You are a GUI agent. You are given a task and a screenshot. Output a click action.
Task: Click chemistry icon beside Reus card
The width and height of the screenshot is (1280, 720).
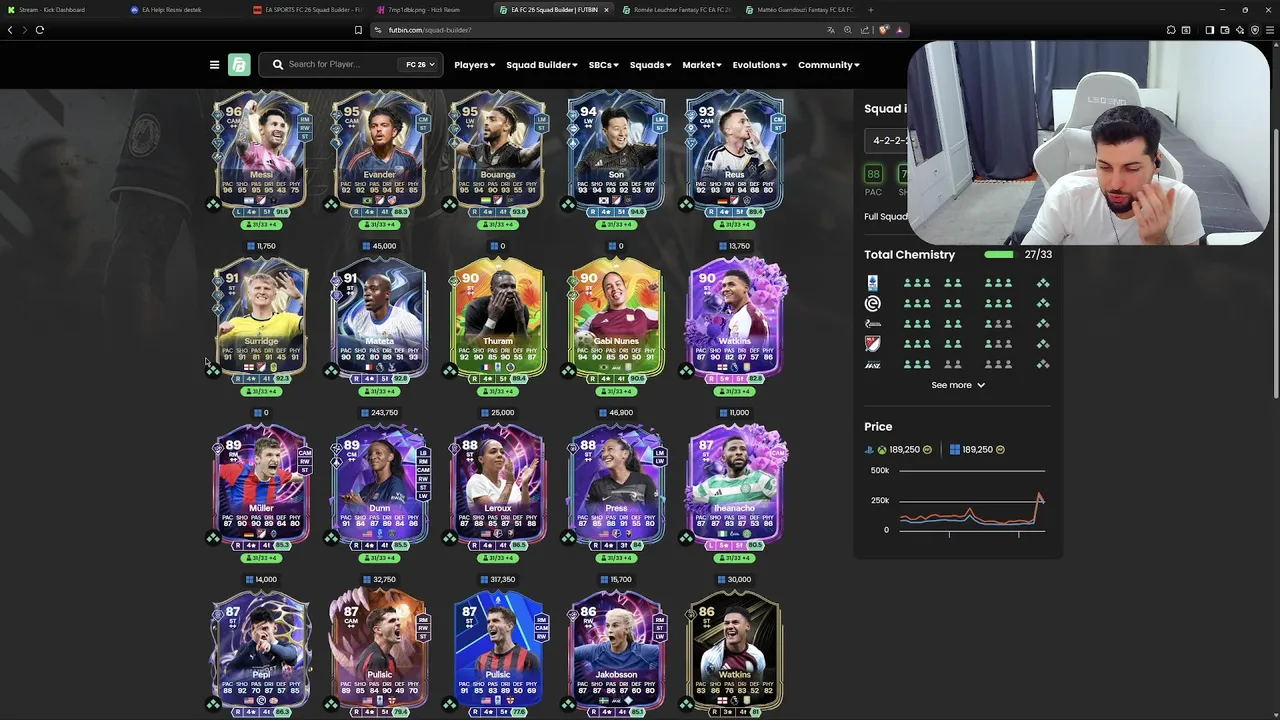[686, 204]
